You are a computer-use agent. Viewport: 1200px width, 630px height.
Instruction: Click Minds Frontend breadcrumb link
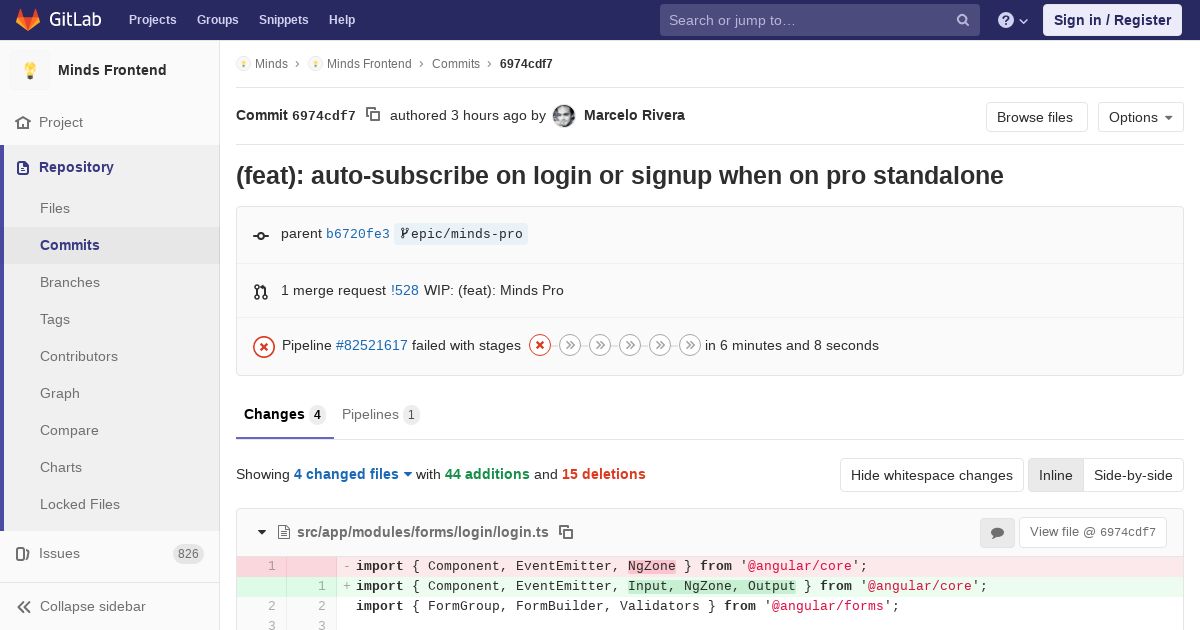coord(369,64)
